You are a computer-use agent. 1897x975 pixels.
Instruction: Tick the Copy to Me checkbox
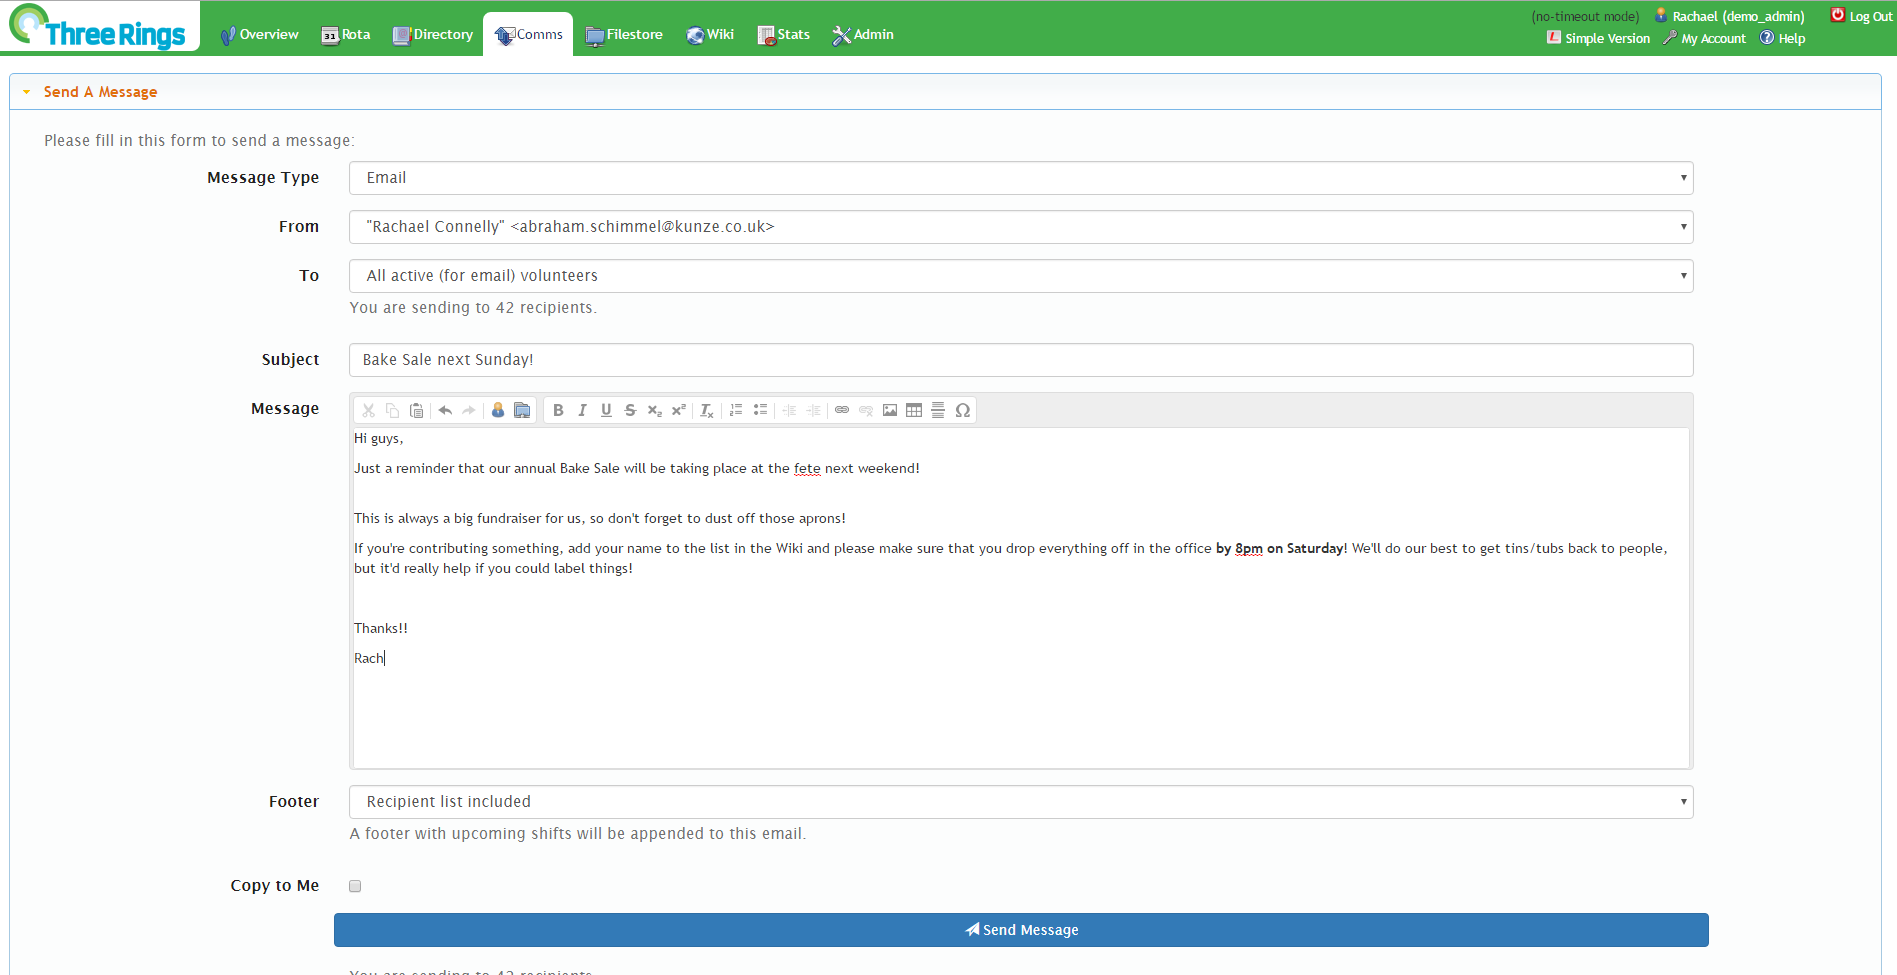click(x=355, y=886)
